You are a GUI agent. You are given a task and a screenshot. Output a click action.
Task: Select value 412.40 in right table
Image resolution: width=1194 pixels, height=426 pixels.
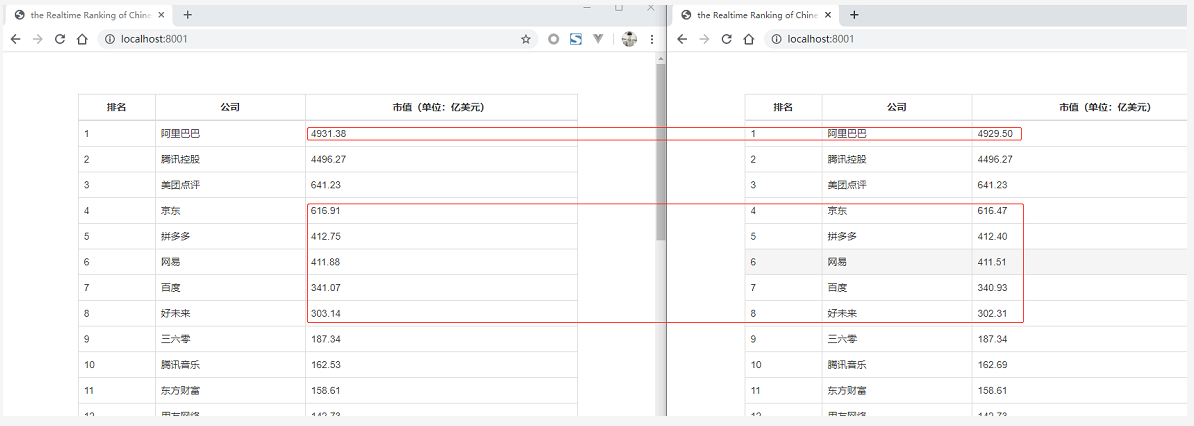point(992,236)
